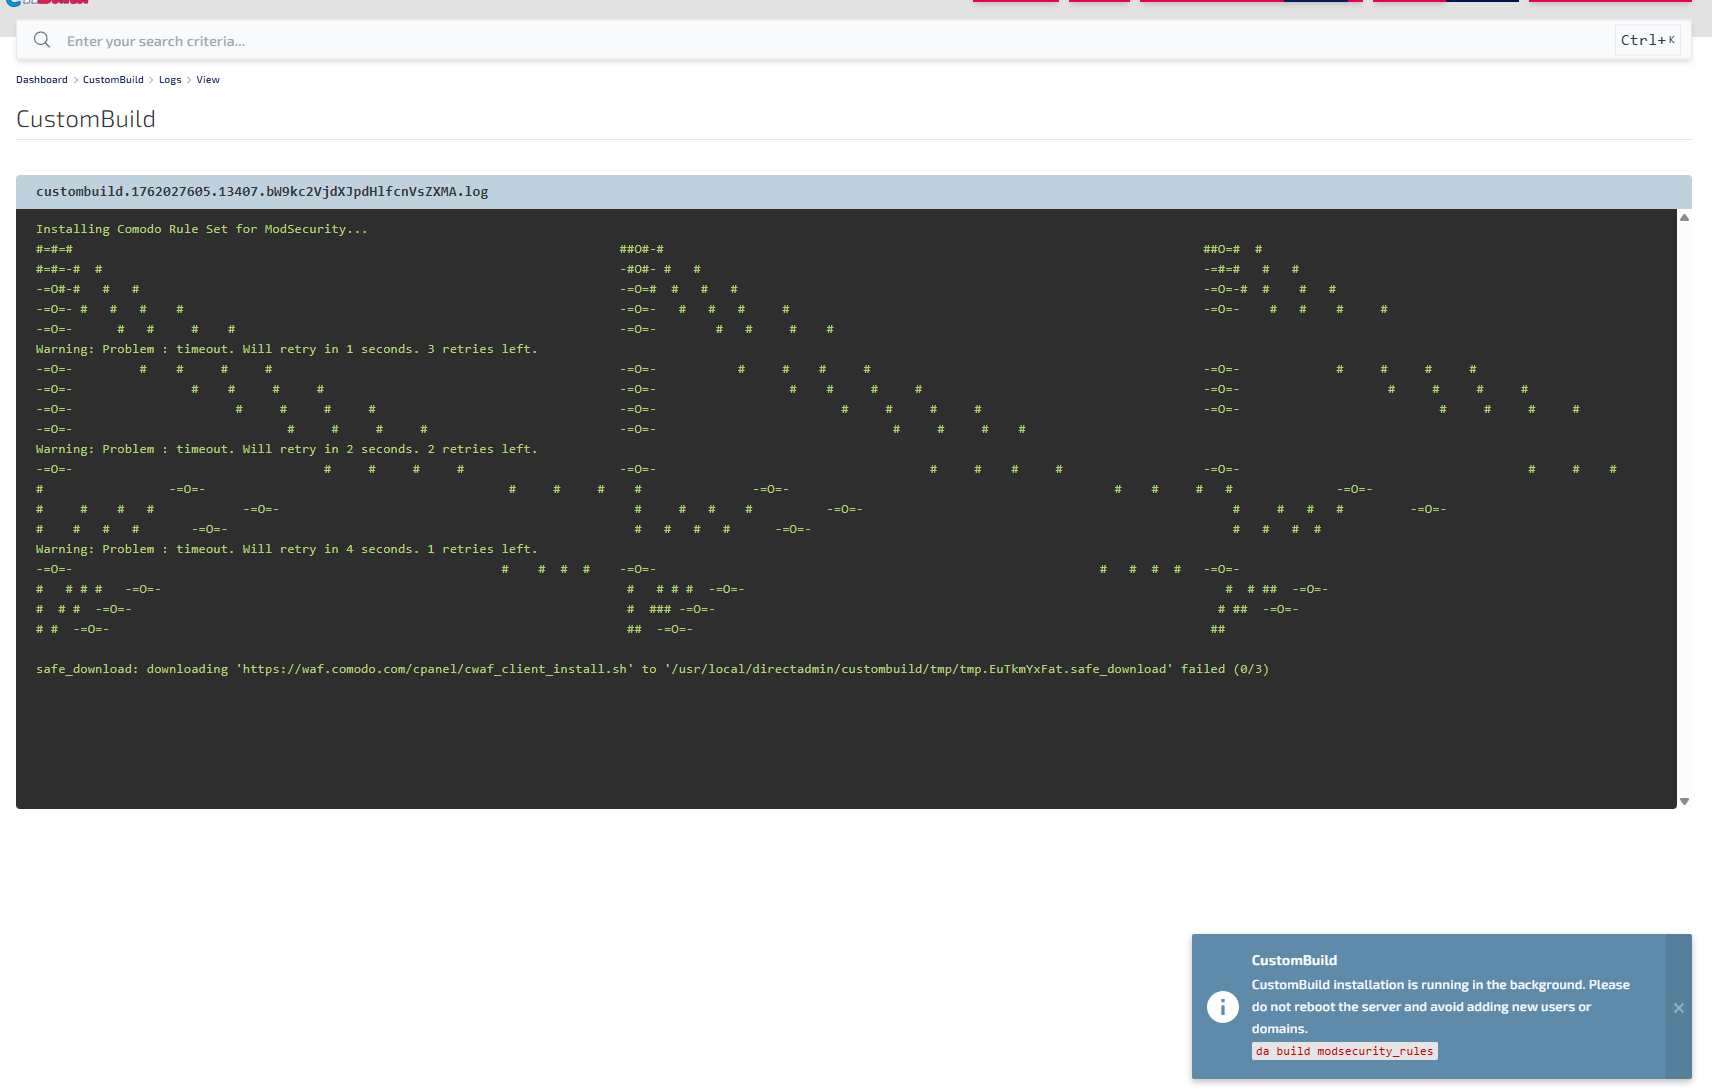This screenshot has height=1091, width=1712.
Task: Click the notification's CustomBuild title
Action: 1294,960
